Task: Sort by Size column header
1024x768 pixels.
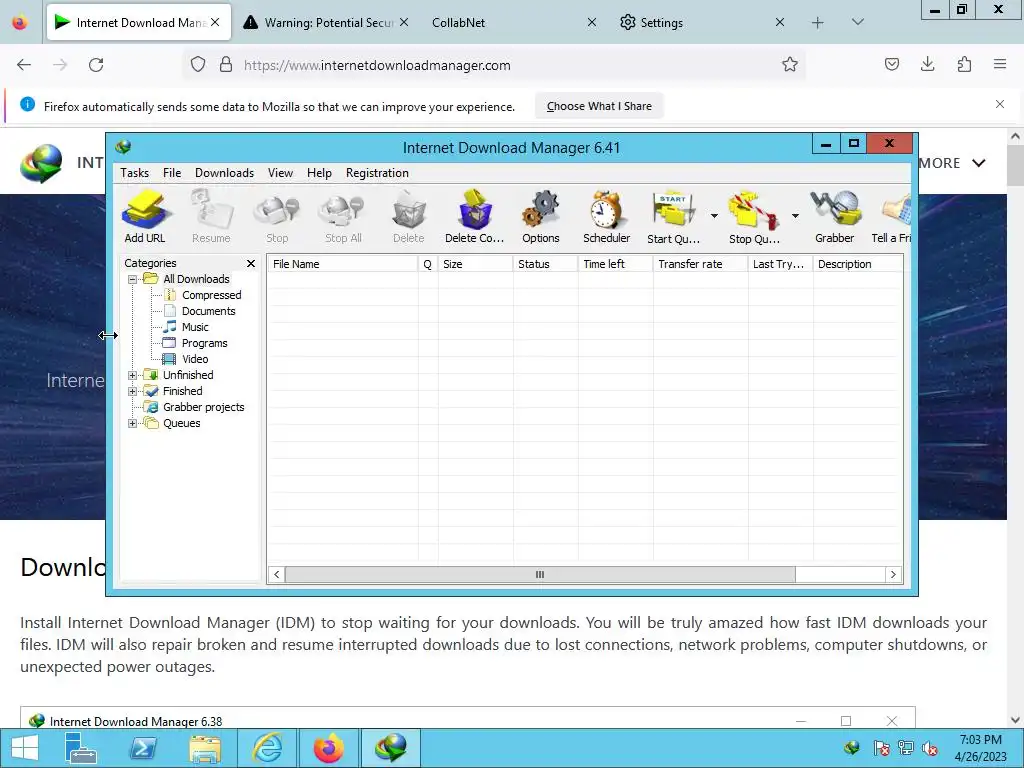Action: [x=475, y=264]
